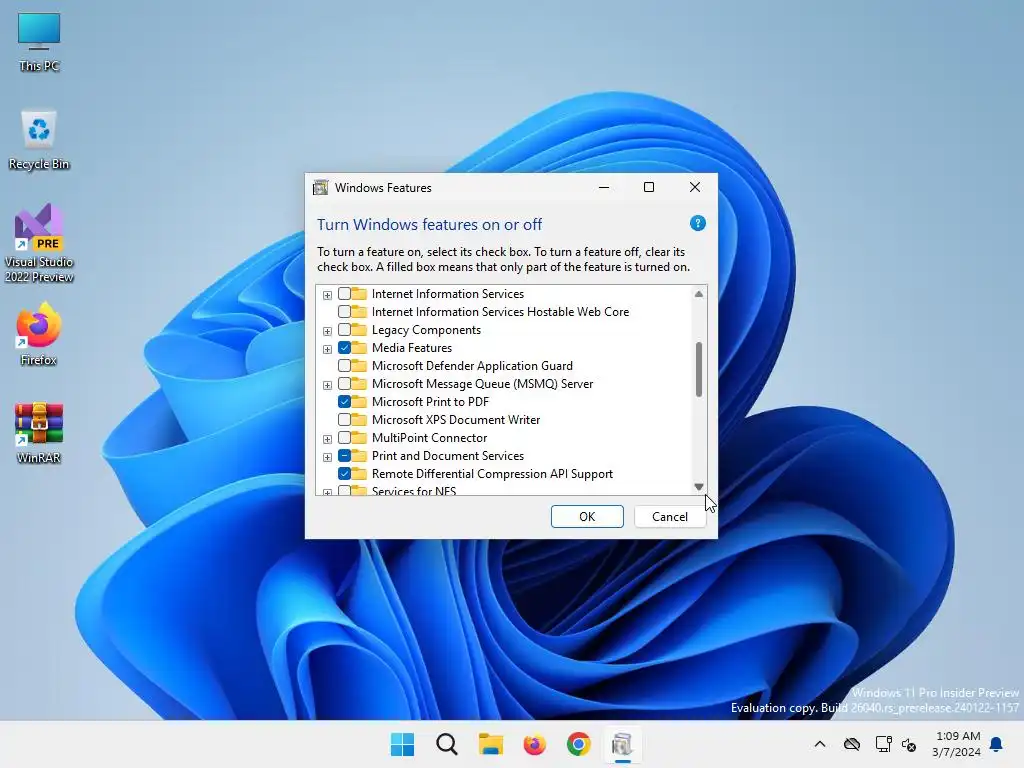
Task: Click the Media Features folder icon
Action: 359,348
